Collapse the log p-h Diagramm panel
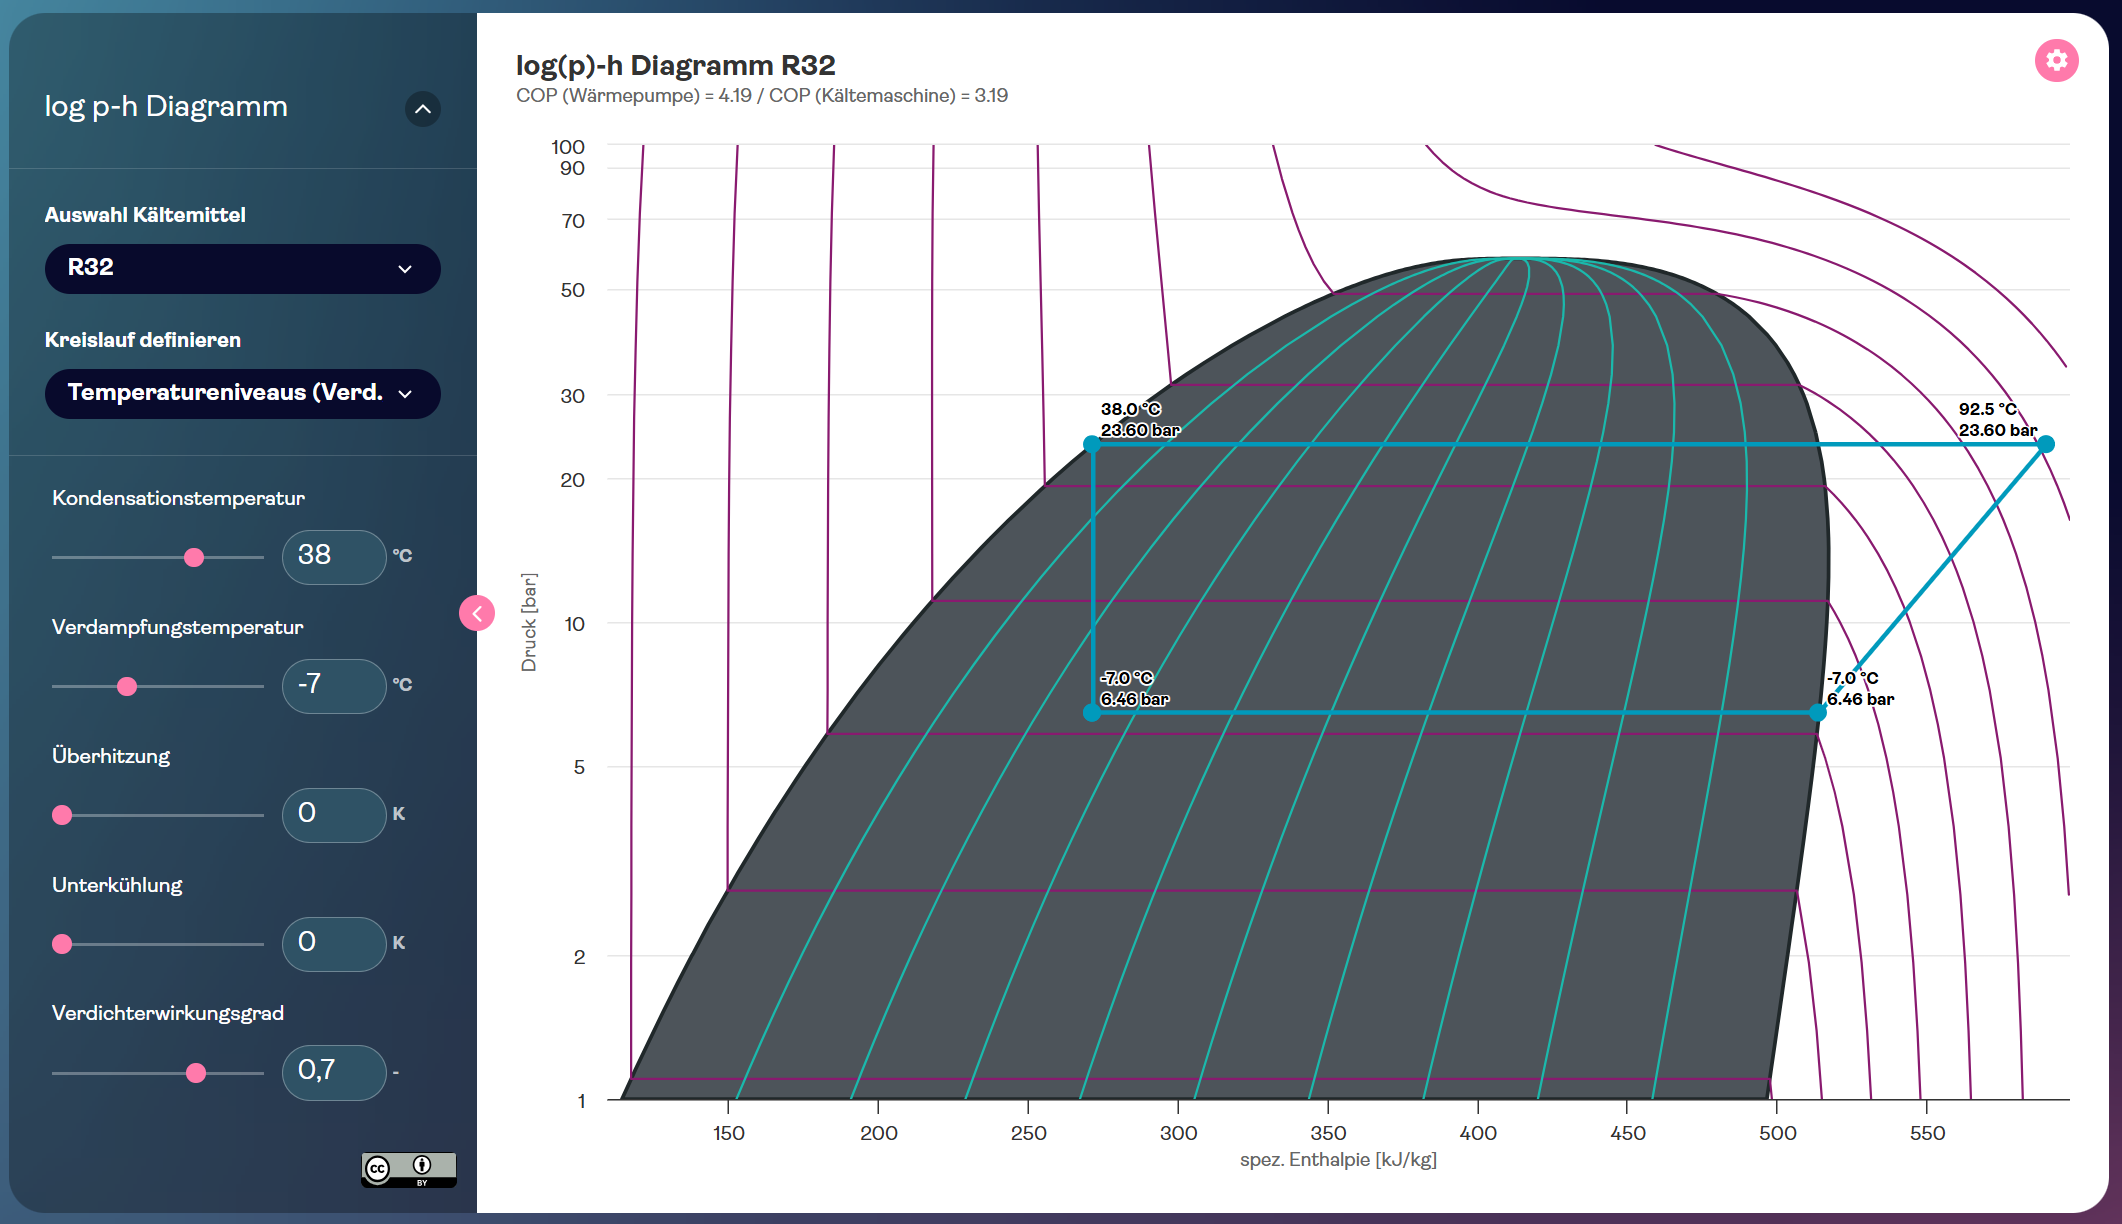The width and height of the screenshot is (2122, 1224). 423,108
